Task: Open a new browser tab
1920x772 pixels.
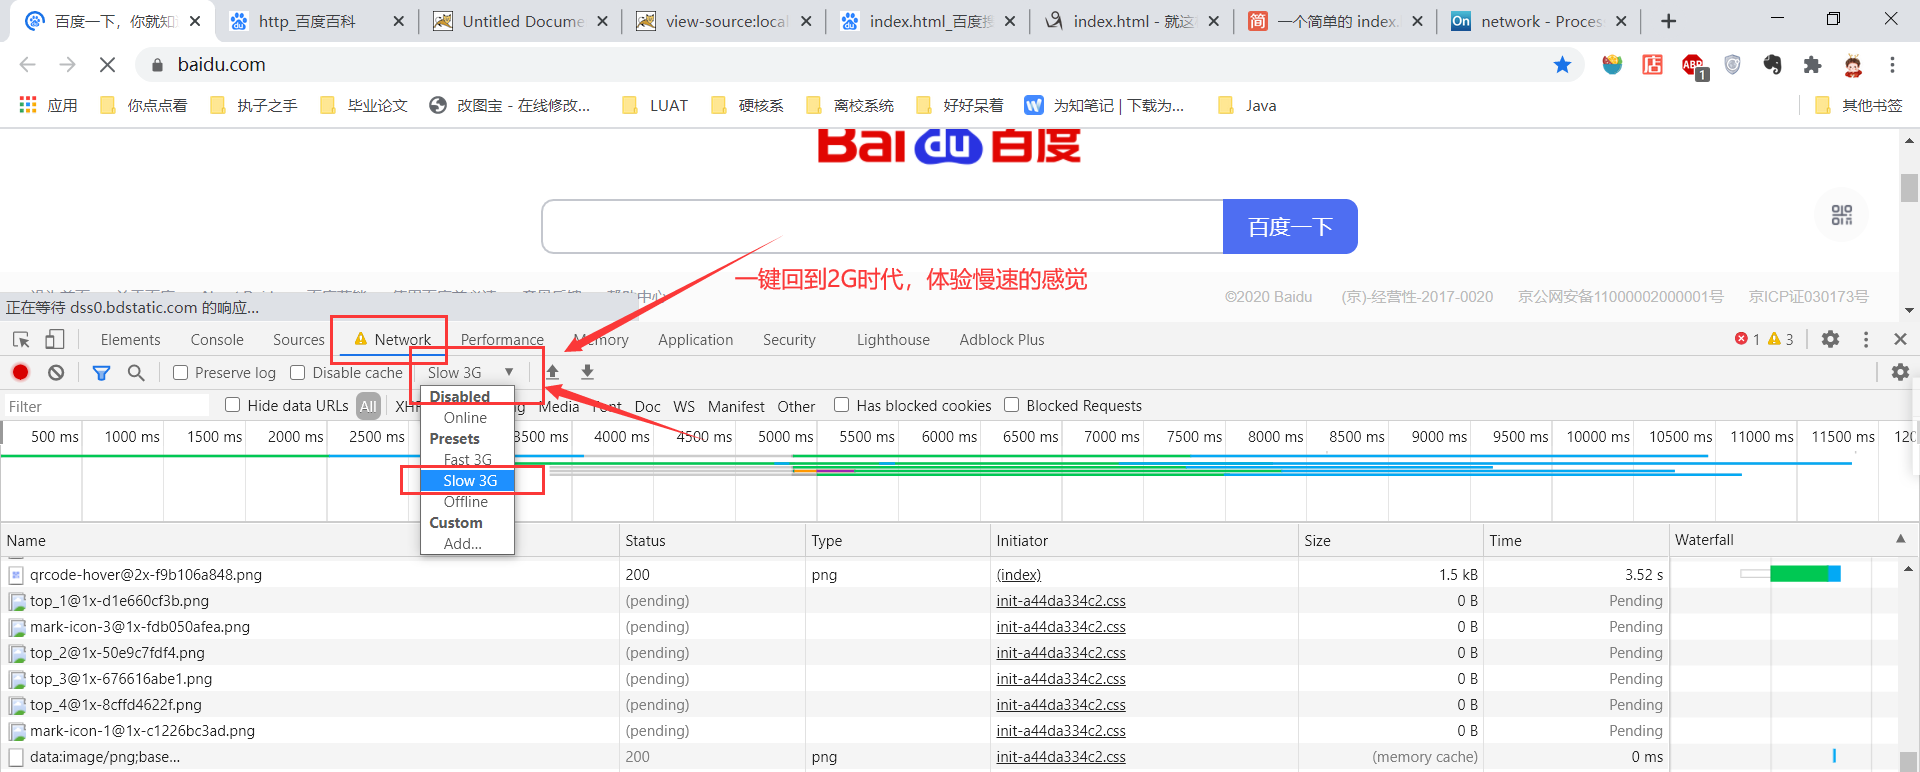Action: 1668,21
